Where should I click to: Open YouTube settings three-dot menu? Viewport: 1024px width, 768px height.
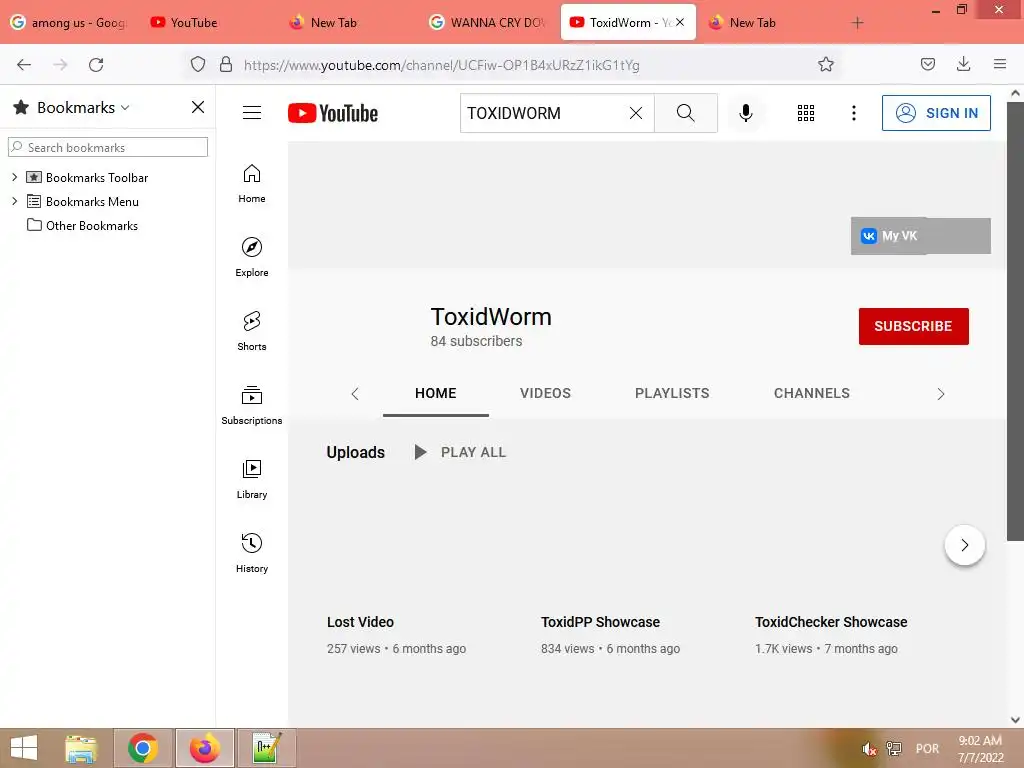(854, 113)
